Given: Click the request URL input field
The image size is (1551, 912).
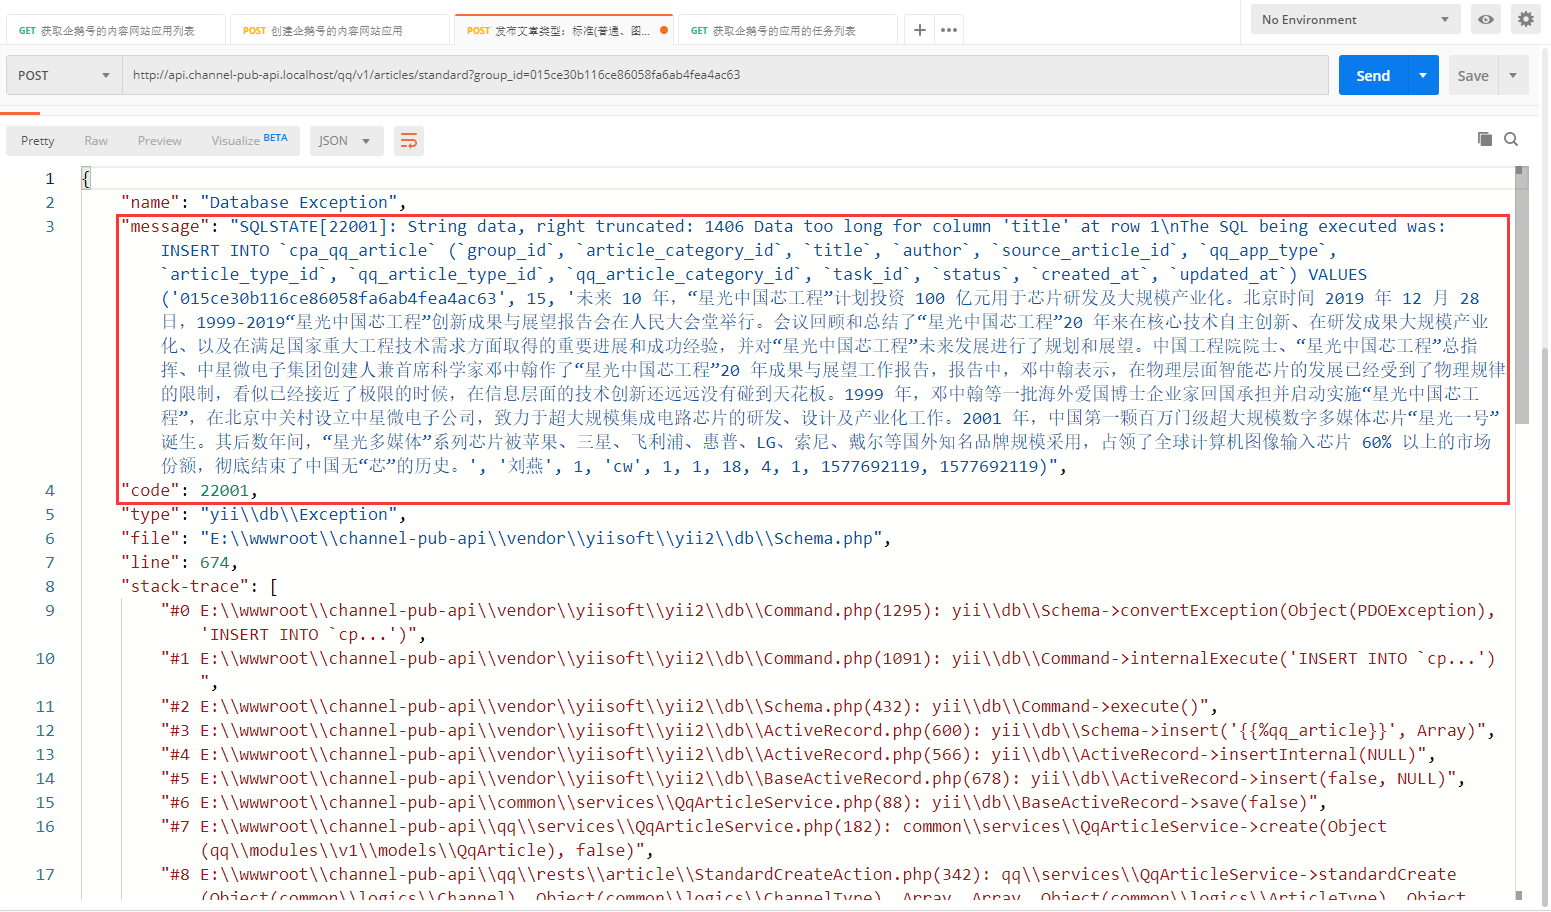Looking at the screenshot, I should (724, 75).
